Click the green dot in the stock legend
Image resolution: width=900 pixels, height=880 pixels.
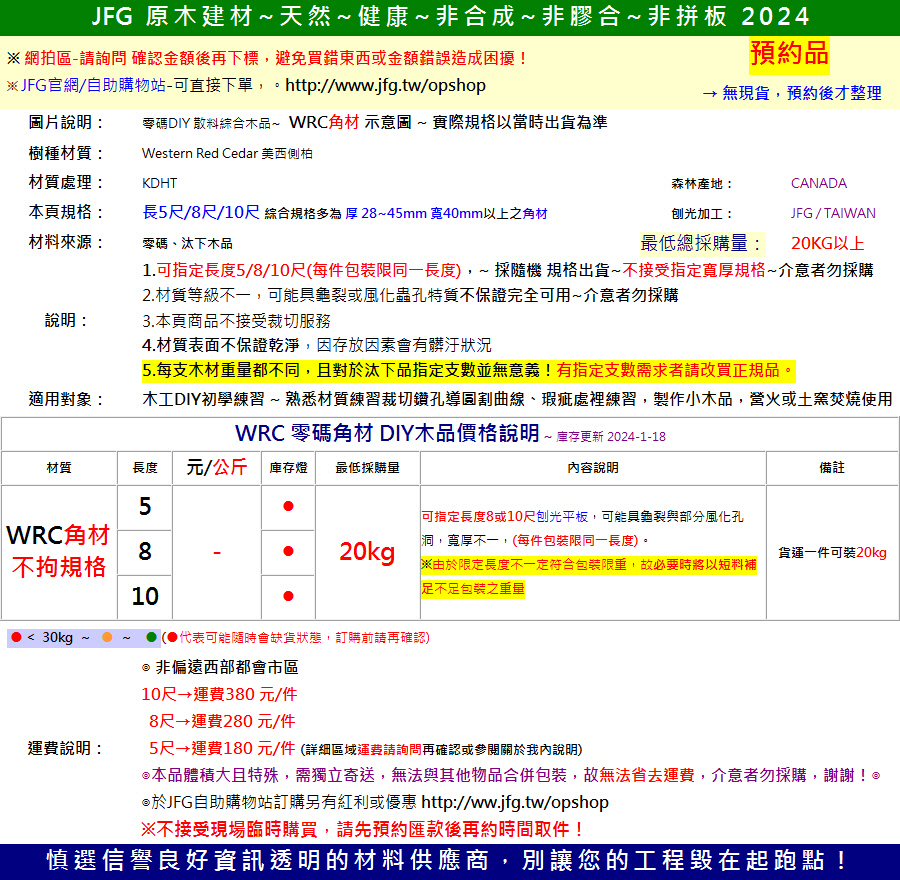pyautogui.click(x=152, y=637)
